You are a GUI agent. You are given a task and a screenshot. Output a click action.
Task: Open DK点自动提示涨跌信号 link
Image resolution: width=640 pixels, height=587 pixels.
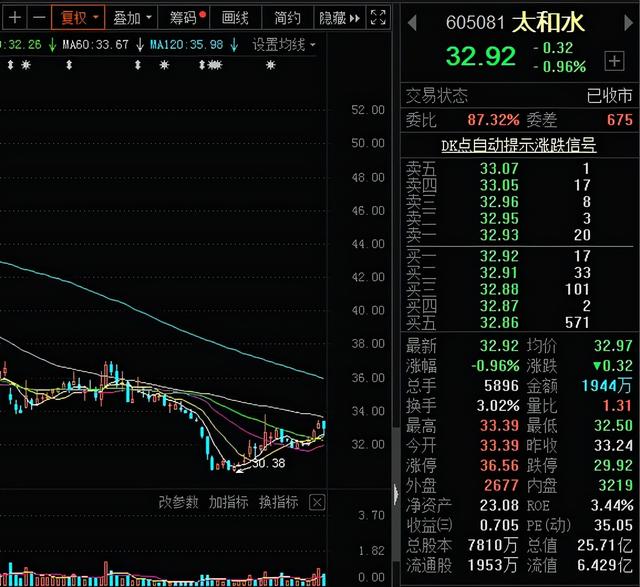pyautogui.click(x=519, y=145)
